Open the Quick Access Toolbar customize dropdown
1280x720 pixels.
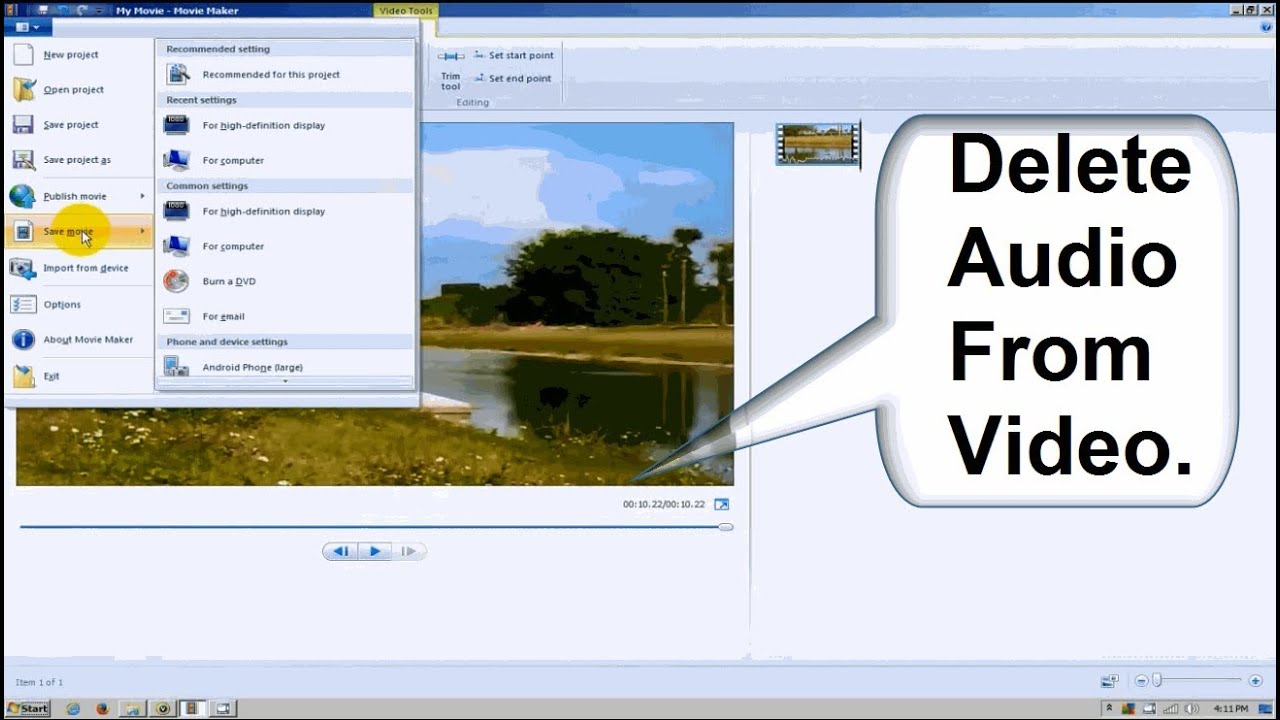tap(99, 11)
